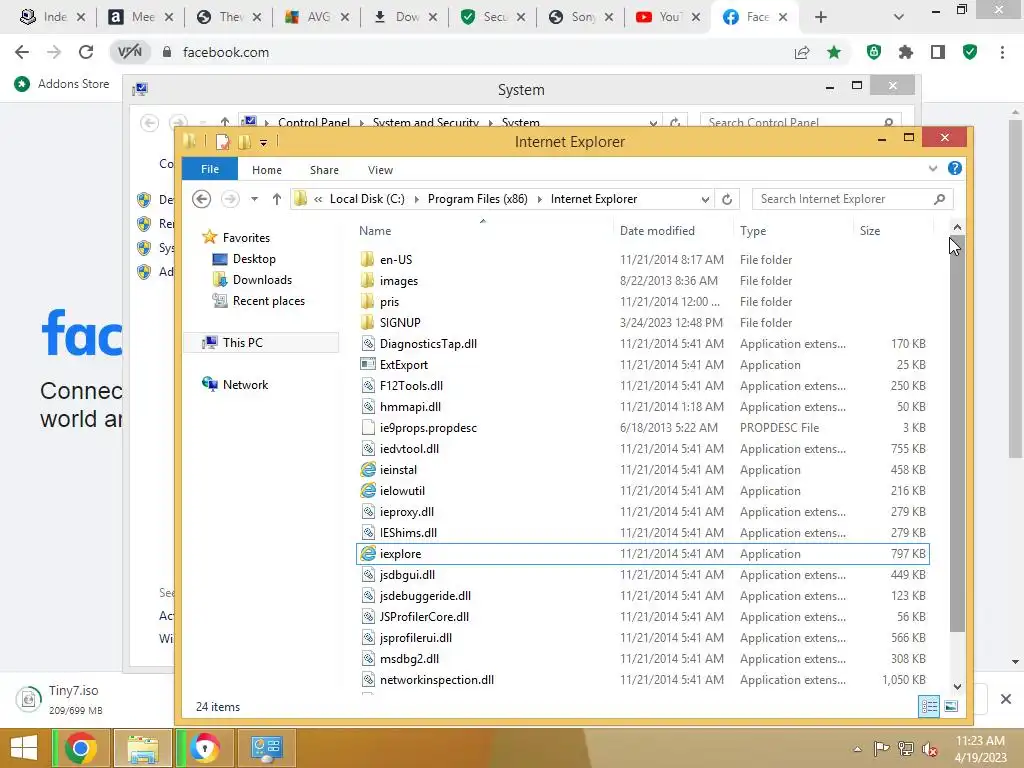Select Network in navigation pane
Viewport: 1024px width, 768px height.
(x=245, y=385)
